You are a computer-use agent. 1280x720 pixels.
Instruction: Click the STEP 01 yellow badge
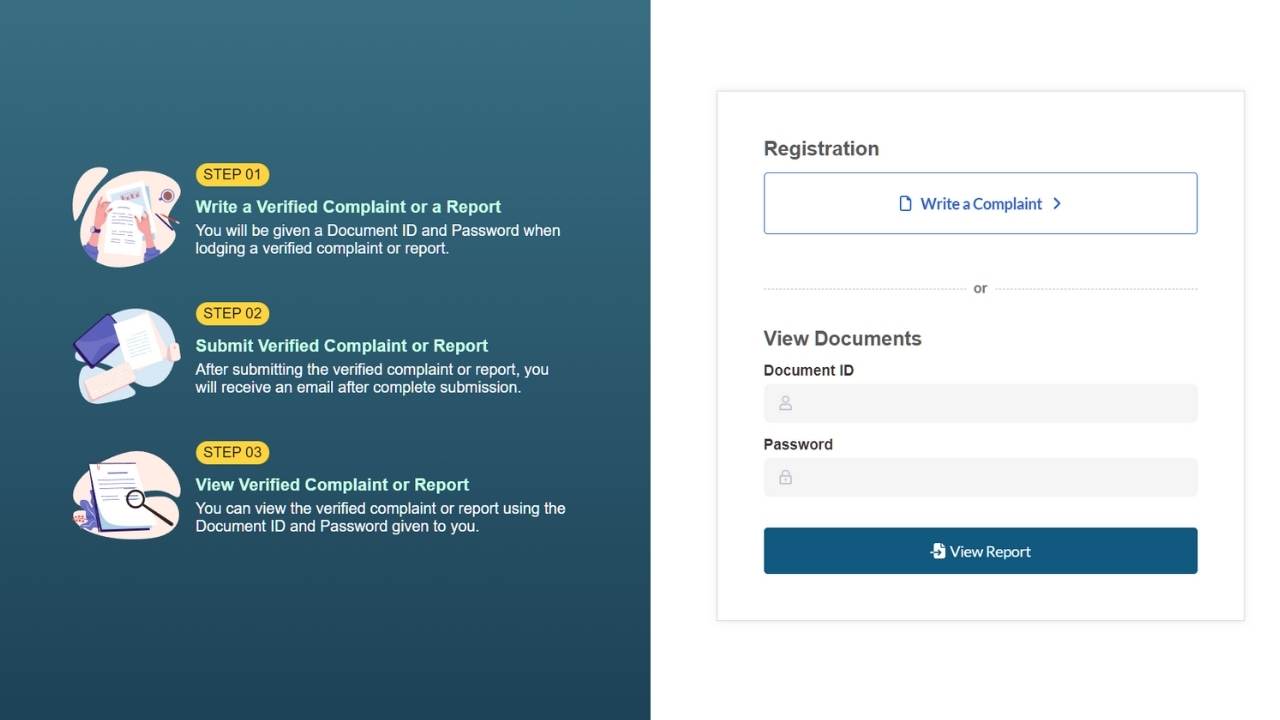pos(232,175)
